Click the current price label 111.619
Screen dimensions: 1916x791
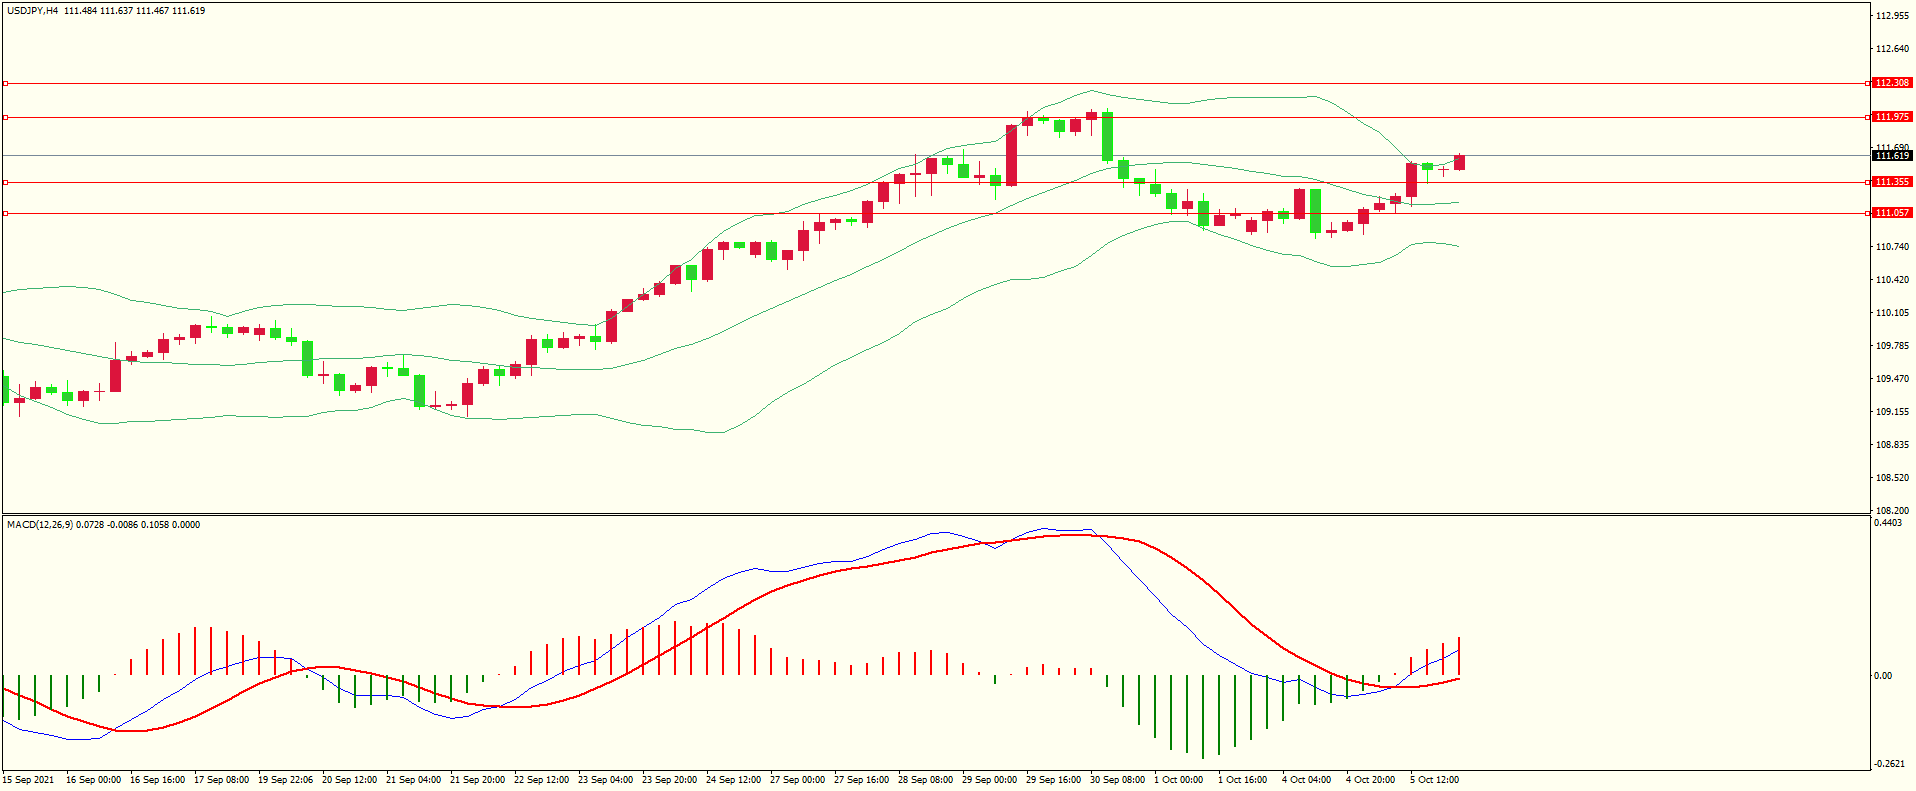pyautogui.click(x=1892, y=156)
